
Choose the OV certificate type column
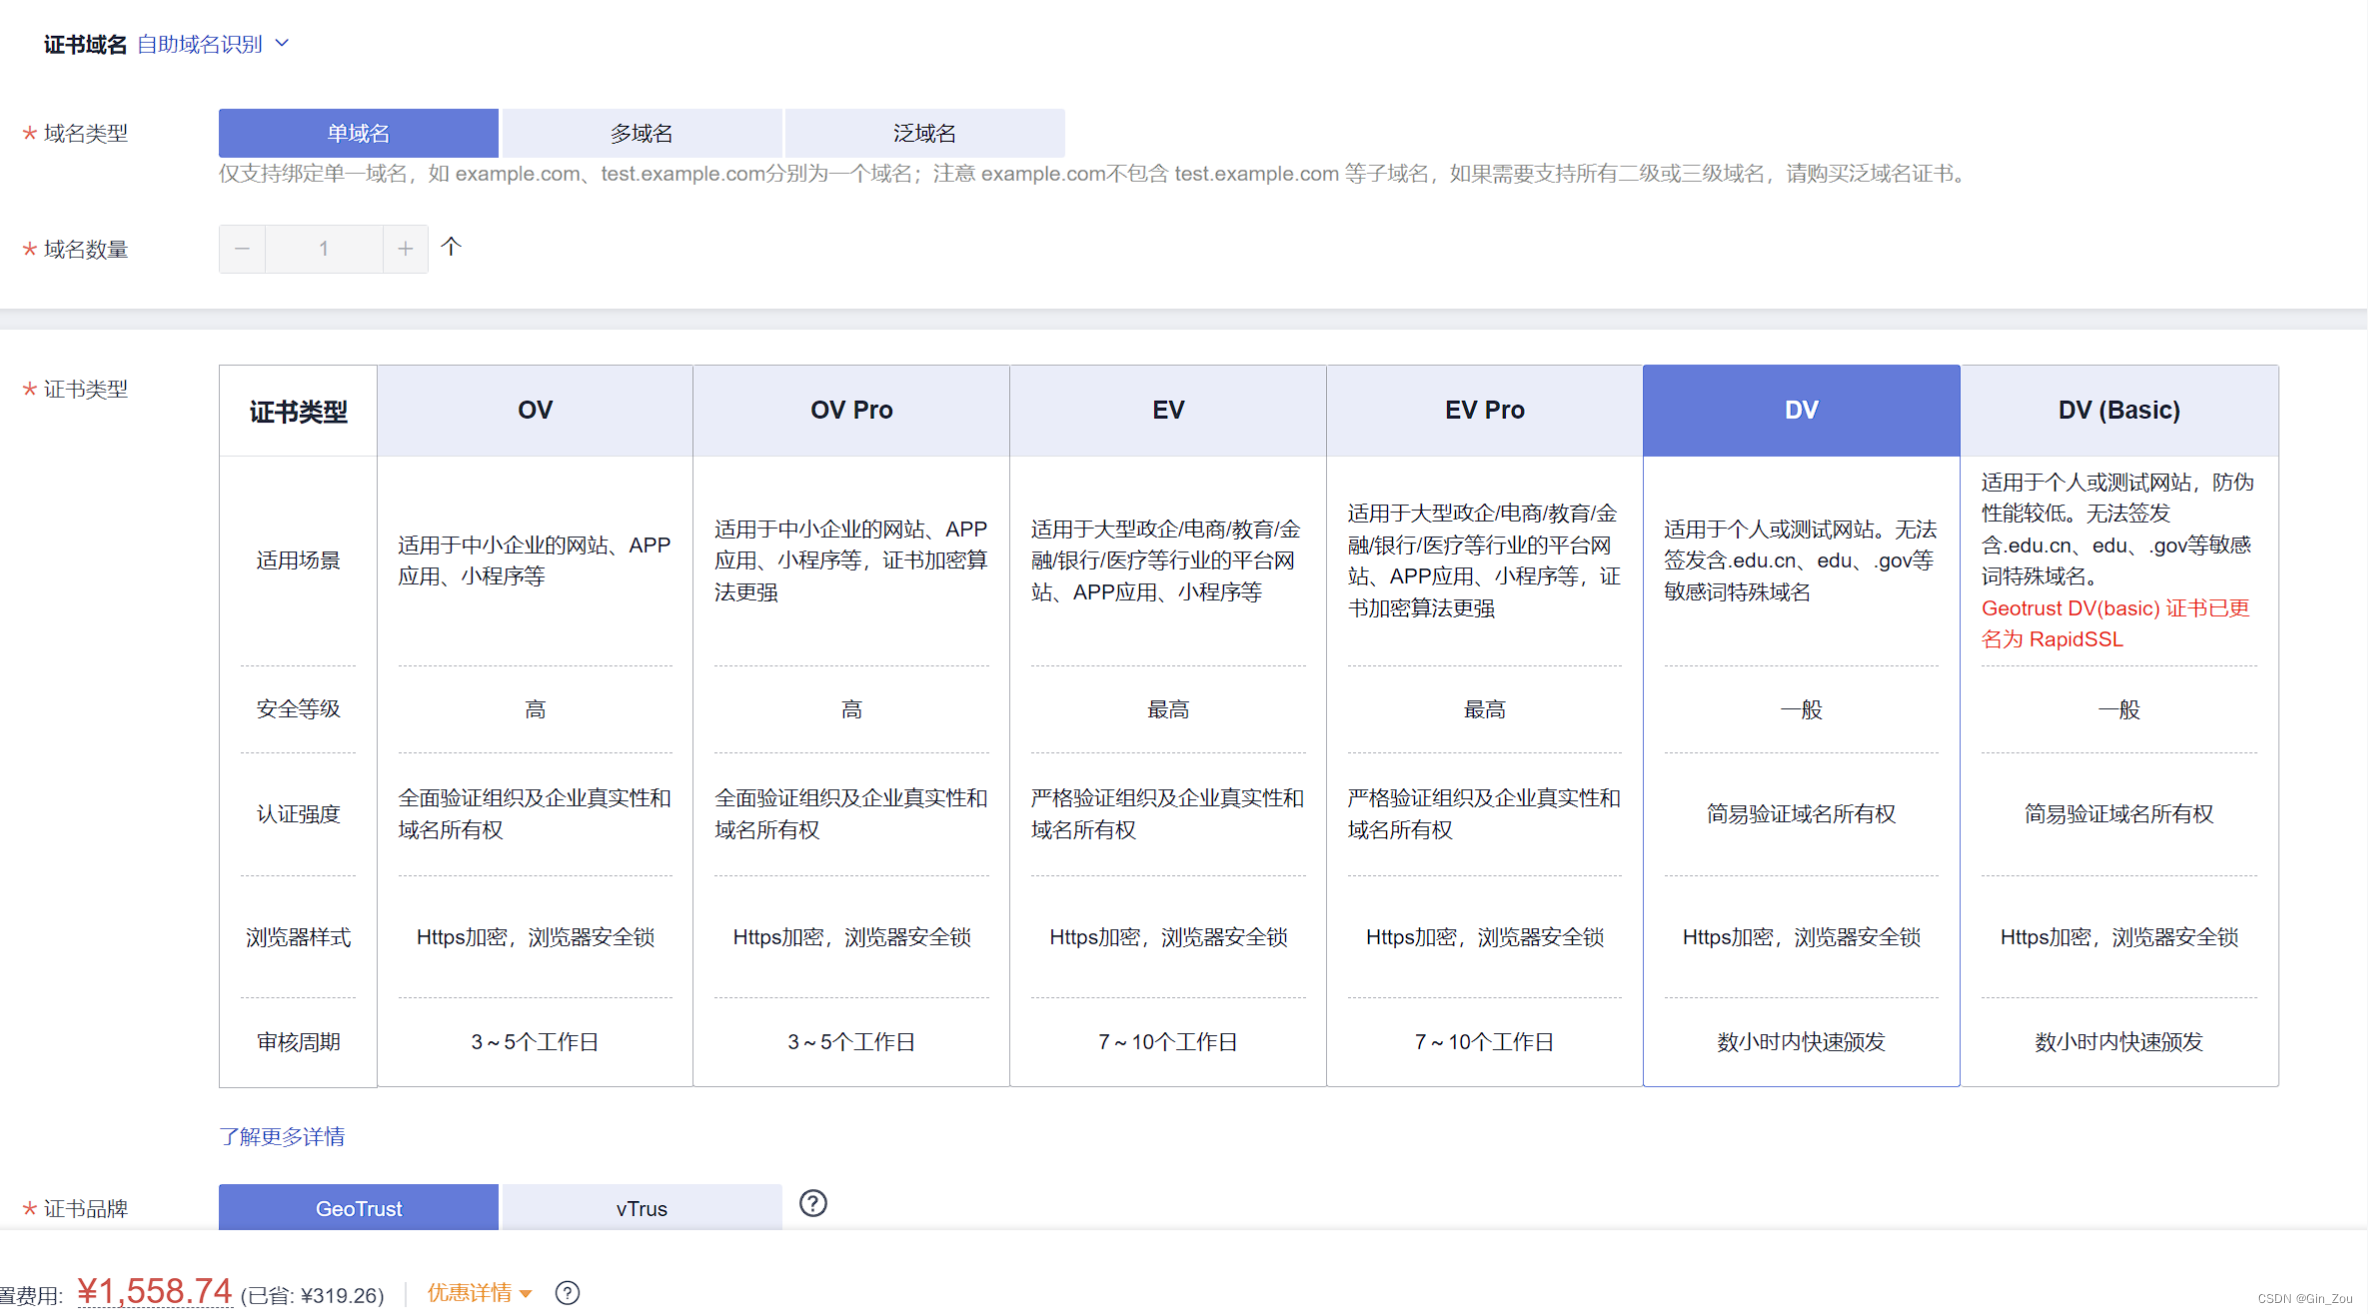[535, 410]
